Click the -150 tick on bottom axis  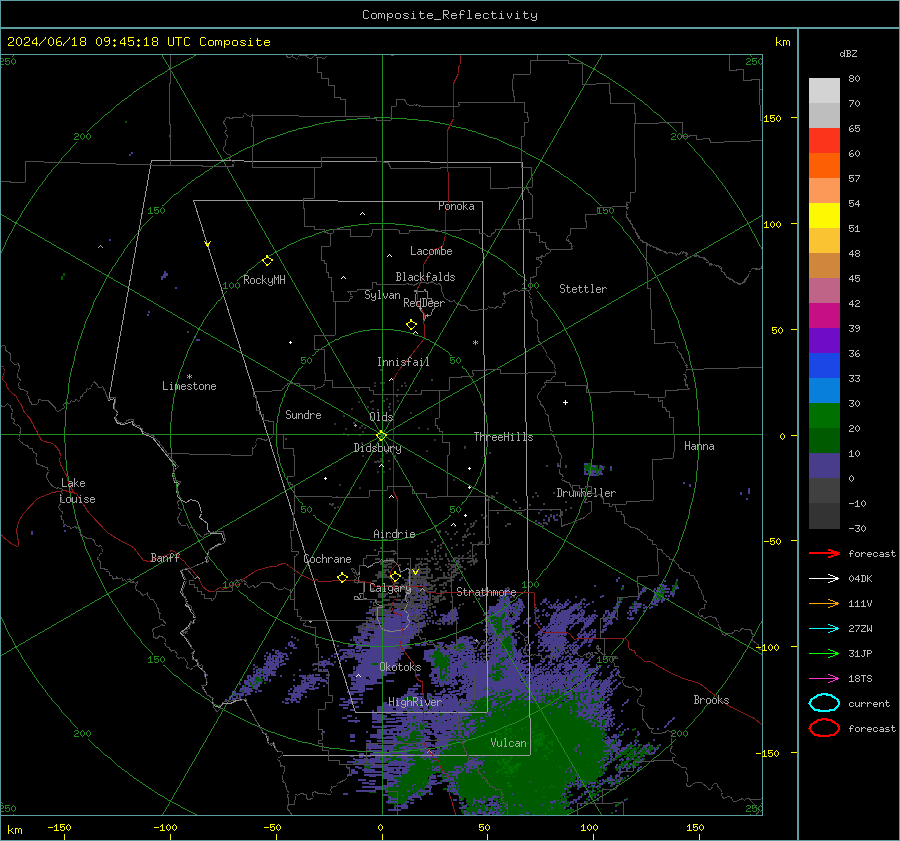coord(59,827)
